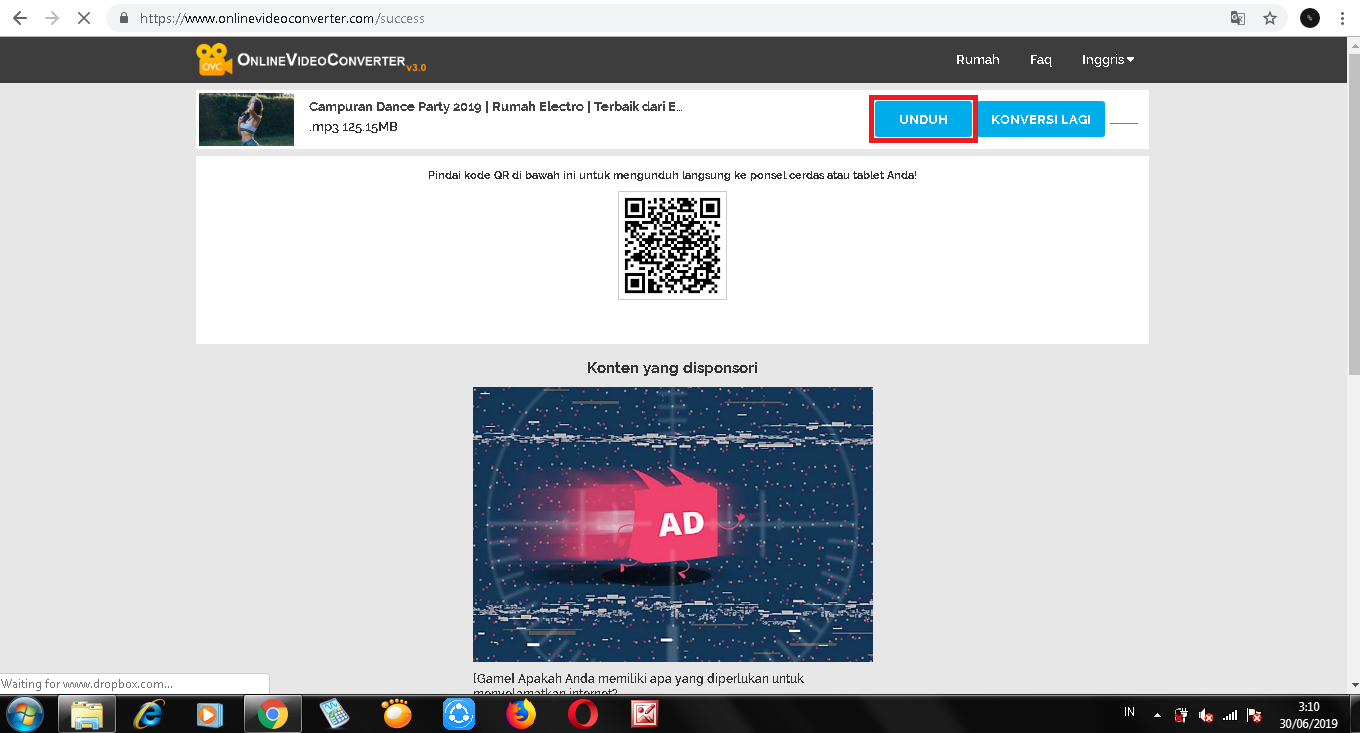Launch Firefox from the taskbar
The image size is (1360, 733).
point(521,714)
